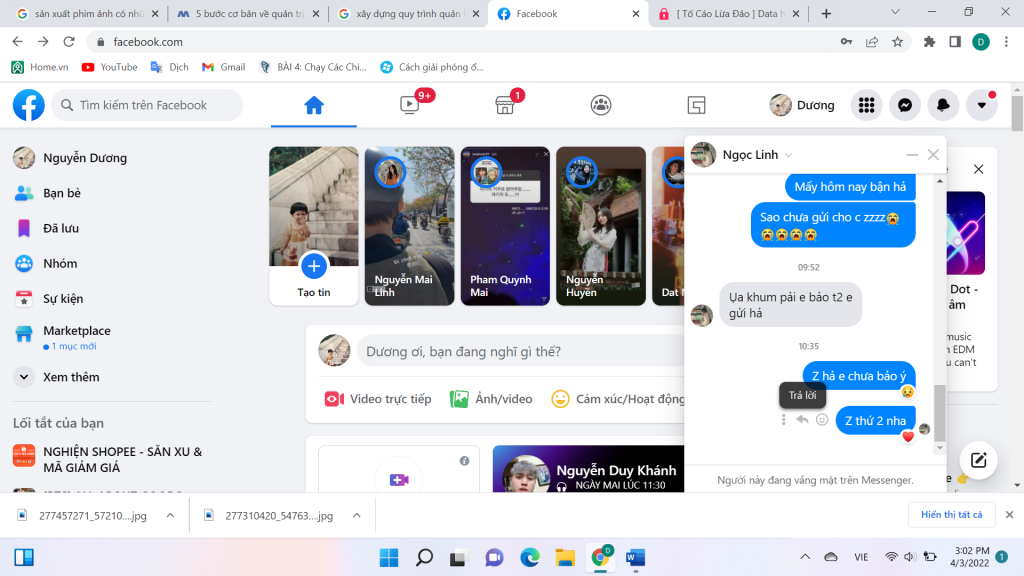Open the Ngọc Linh chat options dropdown

(x=788, y=155)
